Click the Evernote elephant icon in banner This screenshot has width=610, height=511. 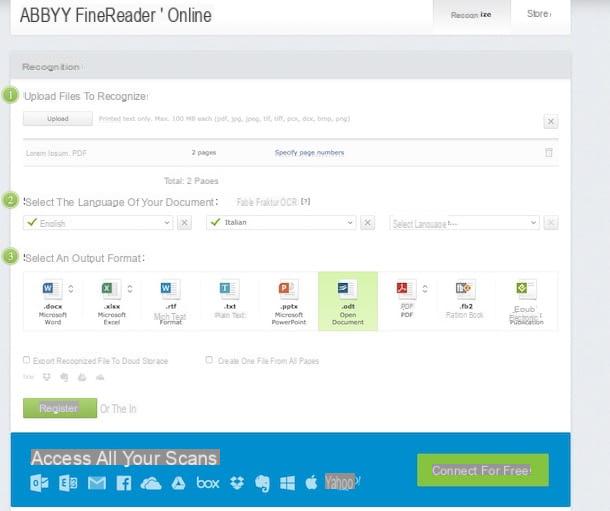pyautogui.click(x=262, y=484)
